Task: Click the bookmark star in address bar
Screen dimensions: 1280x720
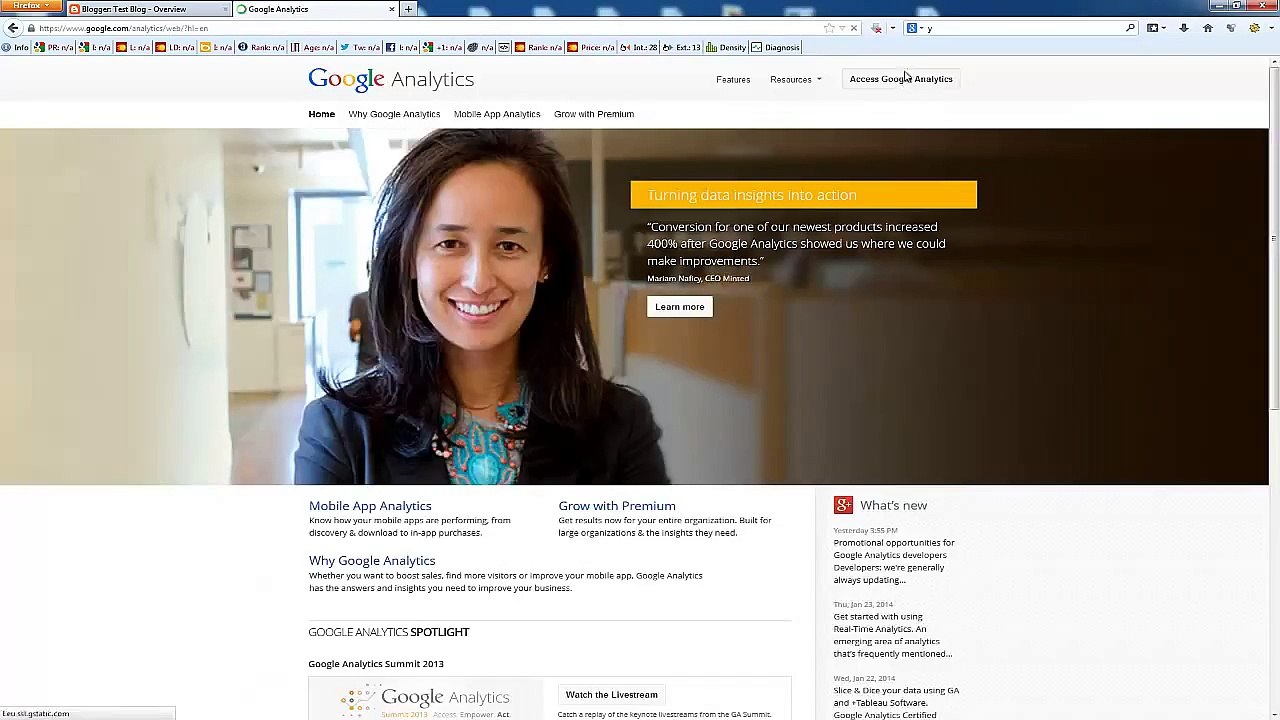Action: point(828,28)
